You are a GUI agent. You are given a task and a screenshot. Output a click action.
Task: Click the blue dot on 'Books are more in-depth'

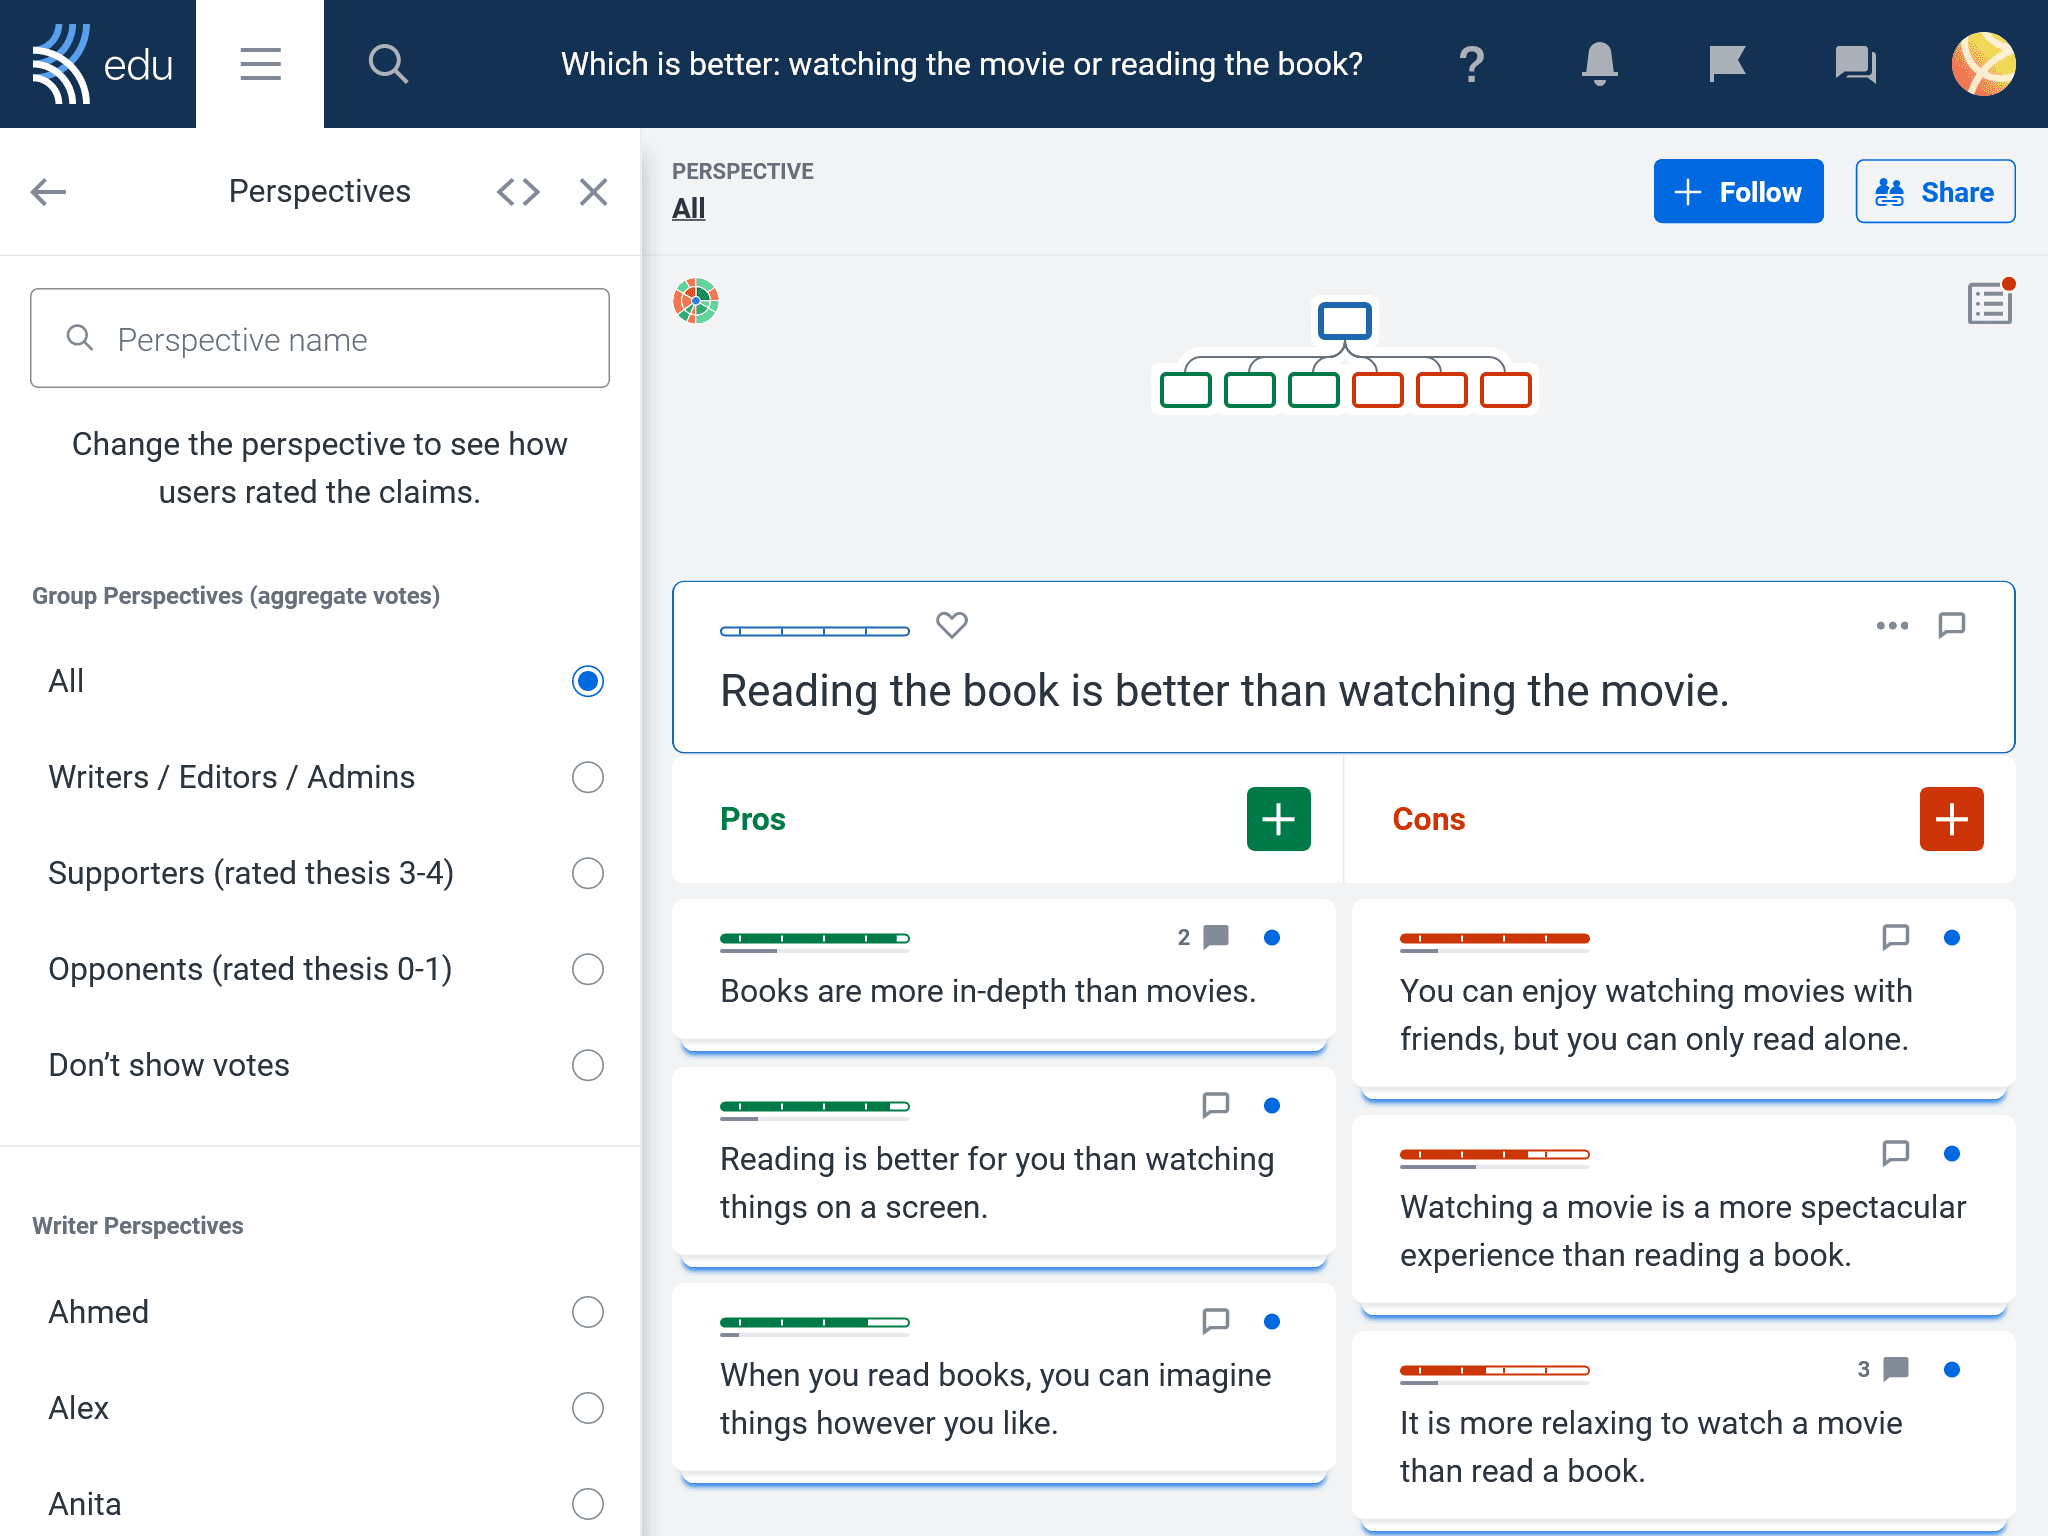(1272, 937)
